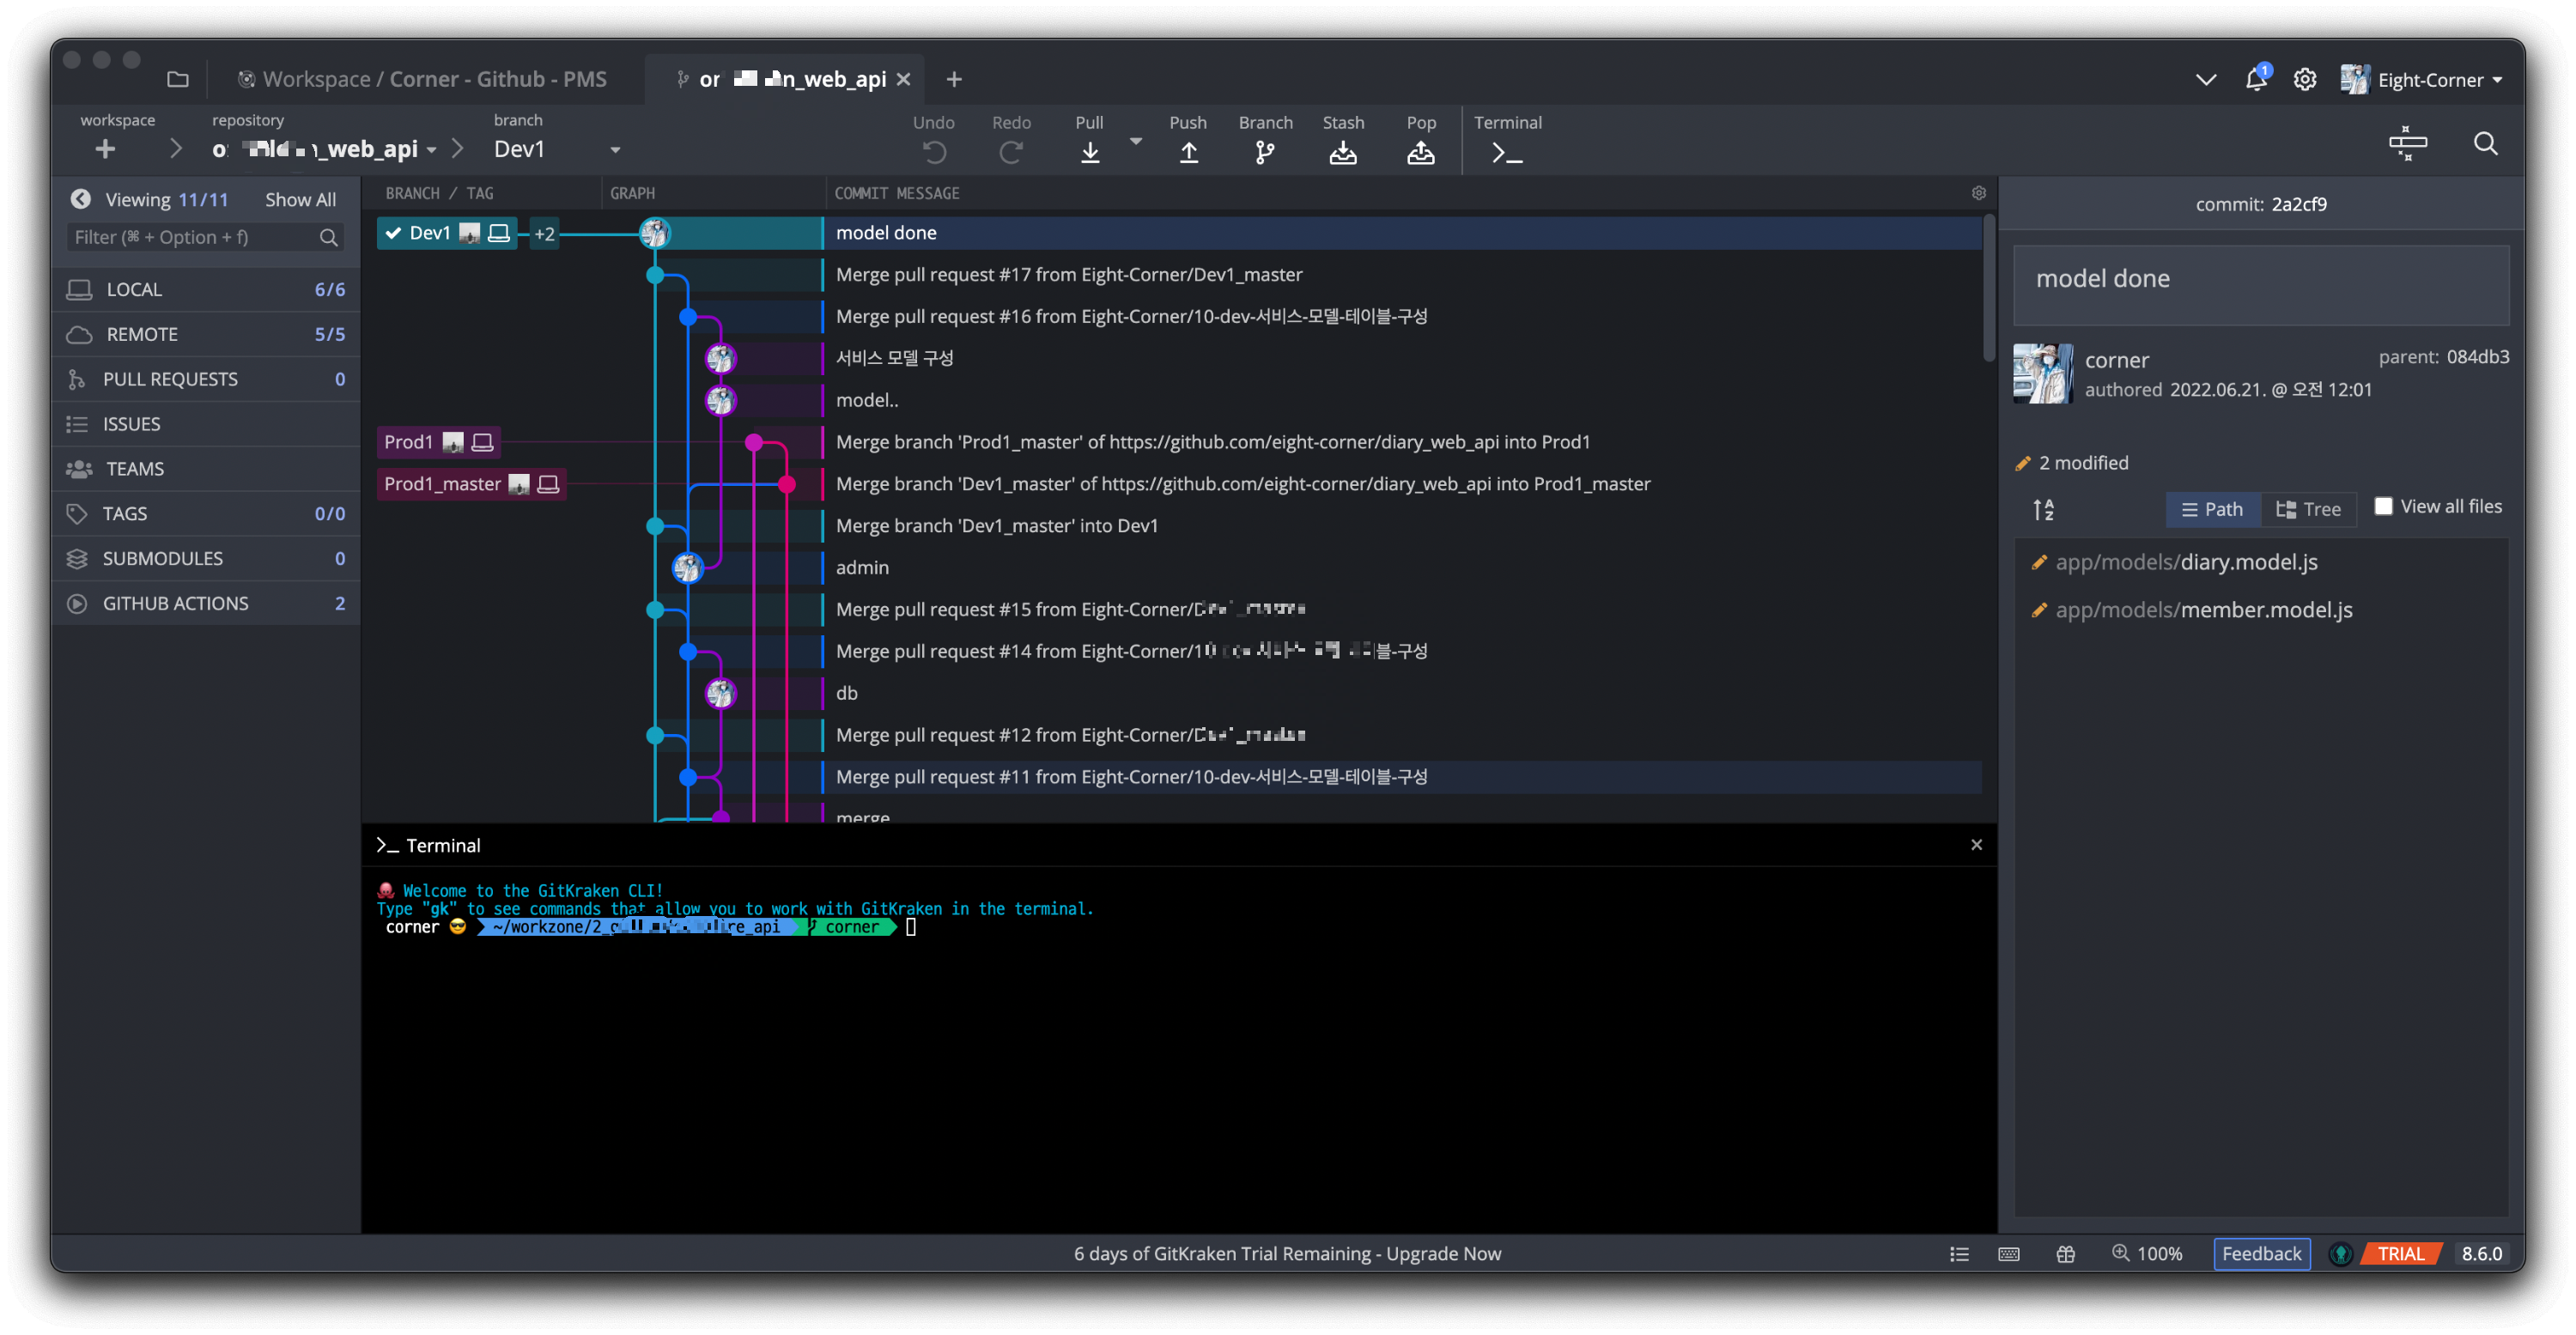Push commits with the Push icon
The image size is (2576, 1335).
pos(1188,153)
